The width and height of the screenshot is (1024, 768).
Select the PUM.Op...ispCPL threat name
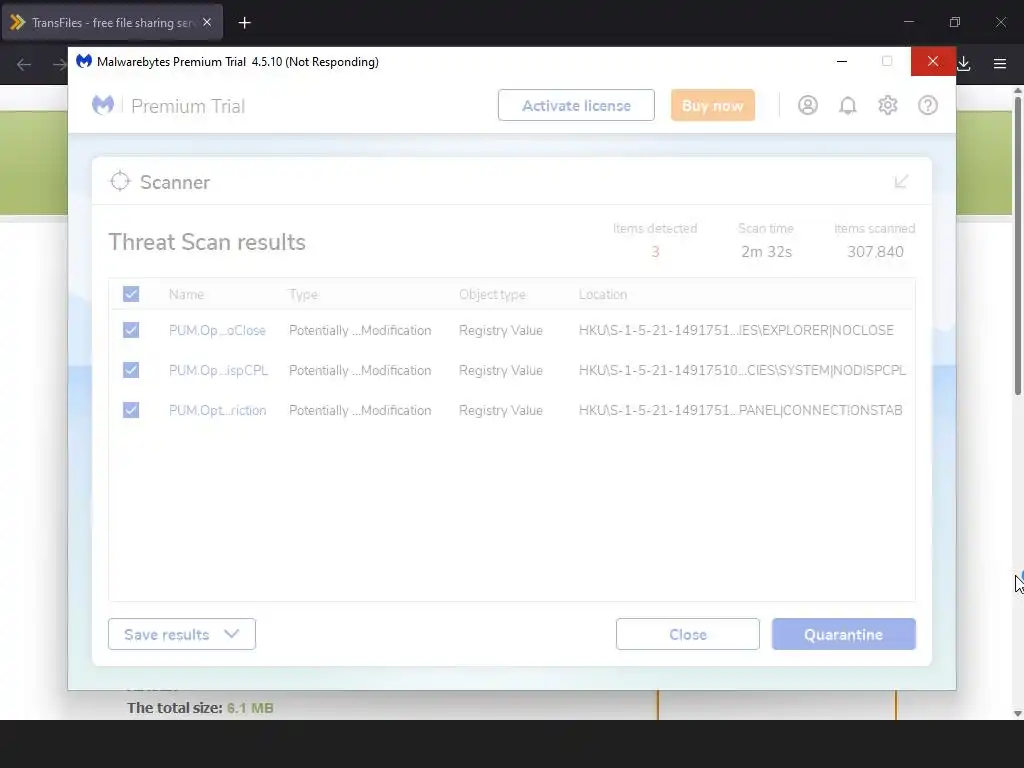click(218, 370)
